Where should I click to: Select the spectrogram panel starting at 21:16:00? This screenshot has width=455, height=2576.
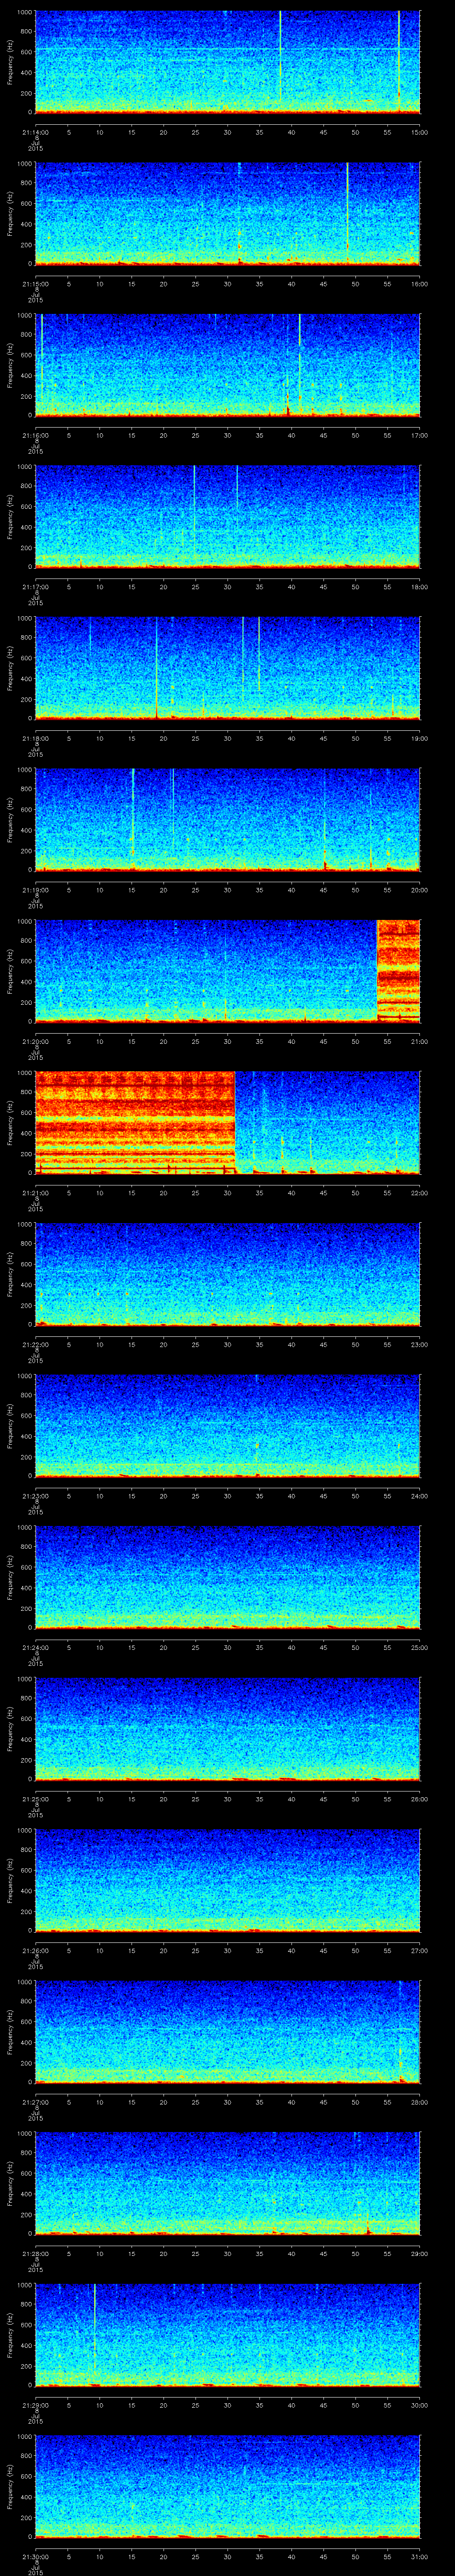(228, 365)
